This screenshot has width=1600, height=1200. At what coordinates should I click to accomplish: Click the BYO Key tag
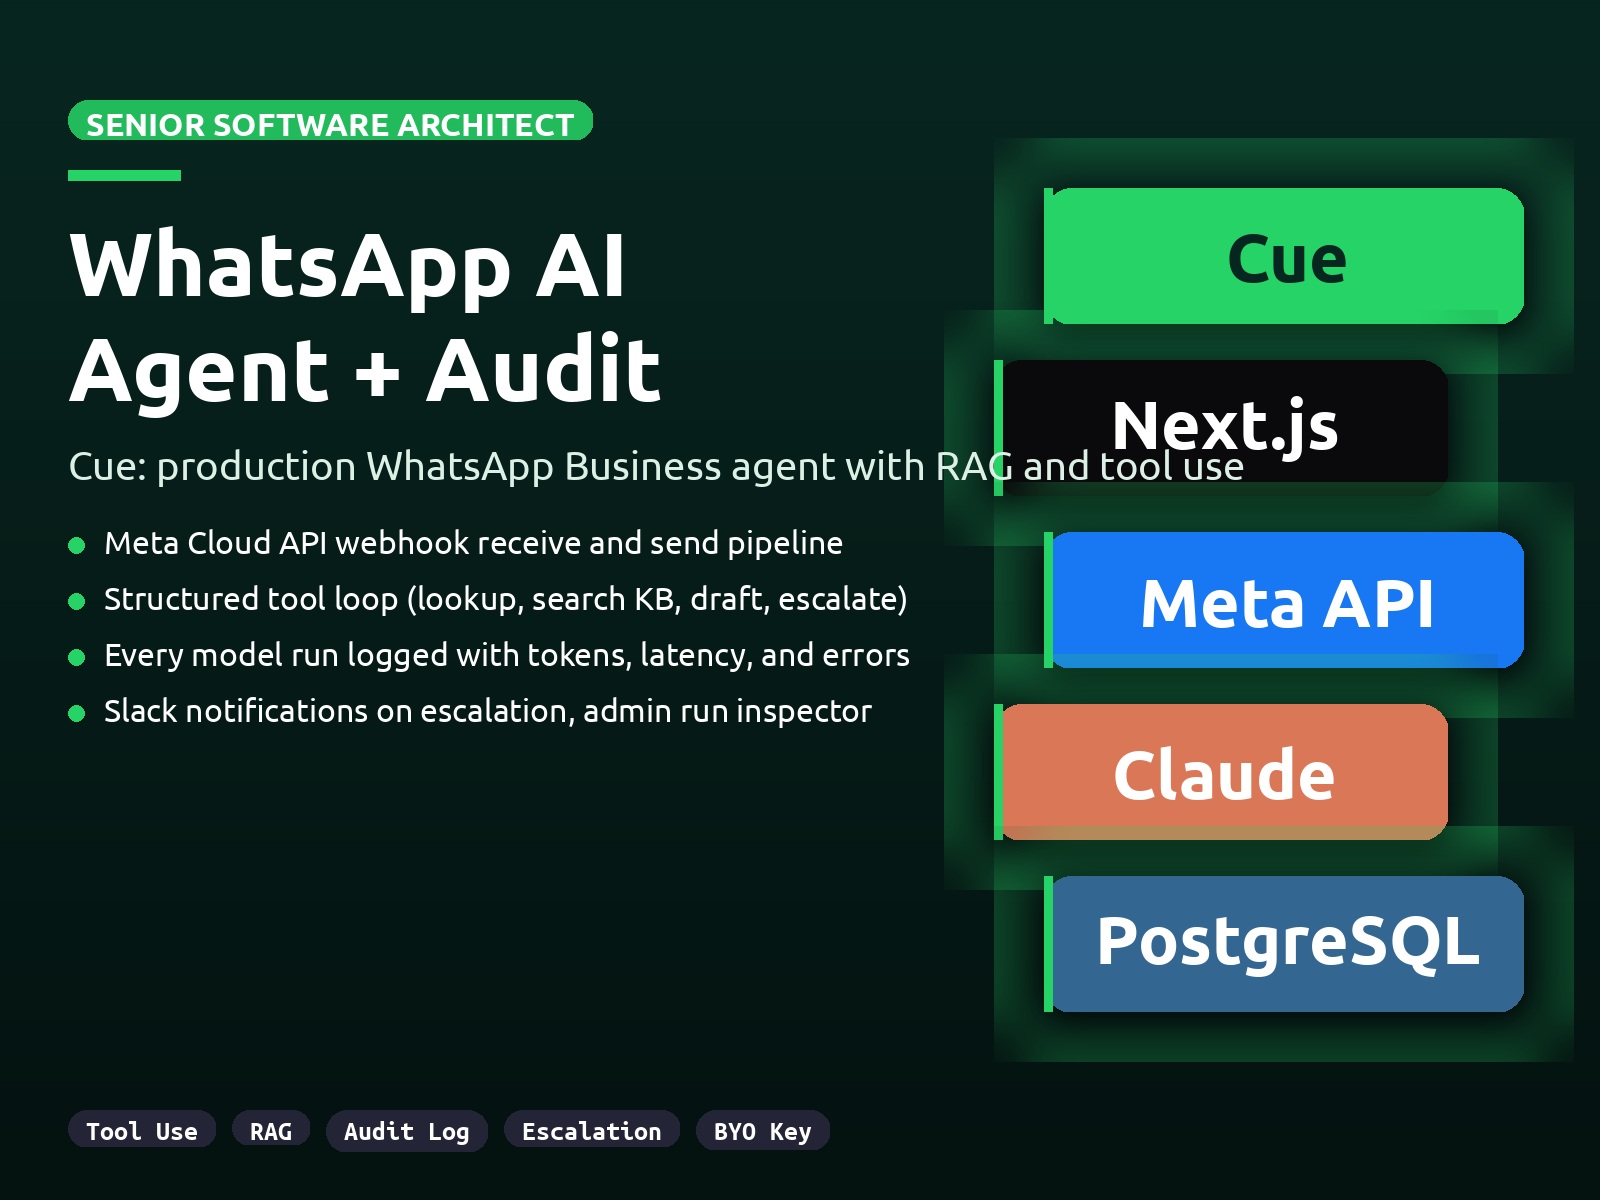pyautogui.click(x=763, y=1131)
